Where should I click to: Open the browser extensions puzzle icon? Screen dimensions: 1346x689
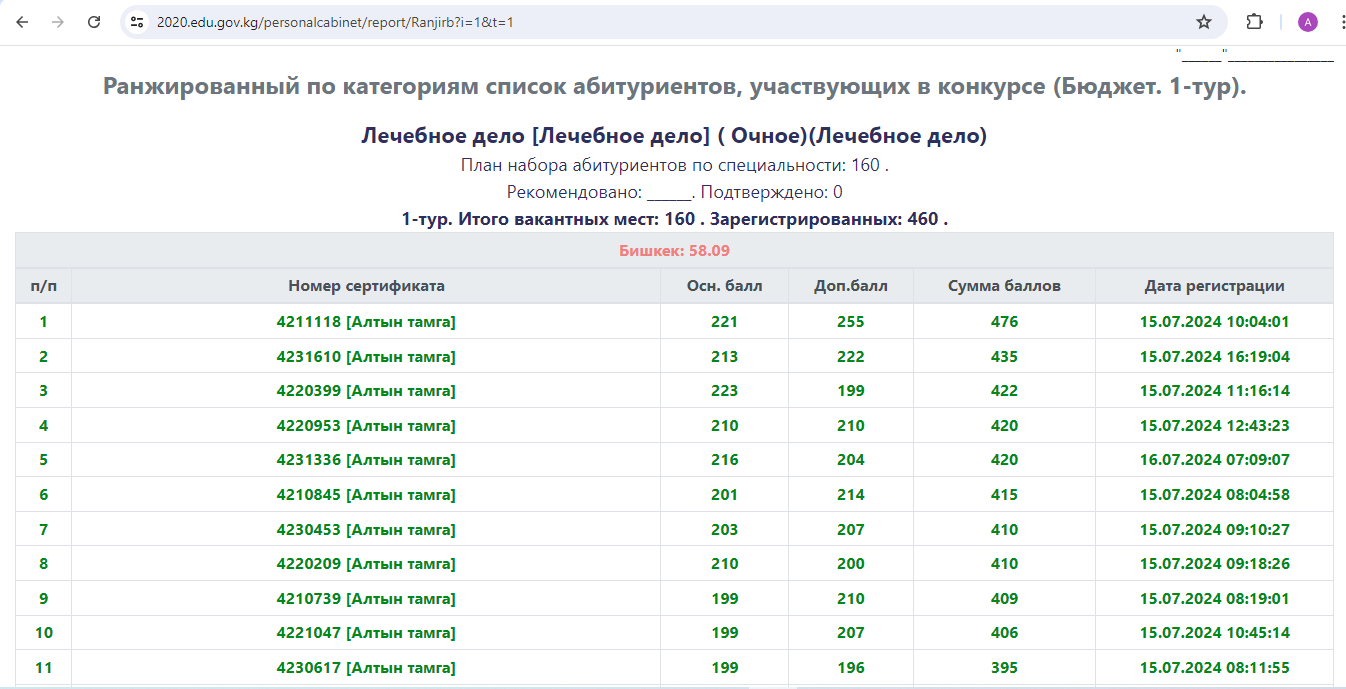[1254, 22]
